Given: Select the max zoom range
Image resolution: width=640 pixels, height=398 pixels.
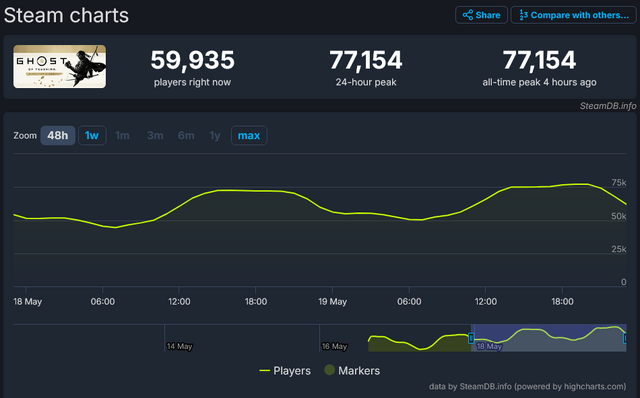Looking at the screenshot, I should [x=249, y=136].
